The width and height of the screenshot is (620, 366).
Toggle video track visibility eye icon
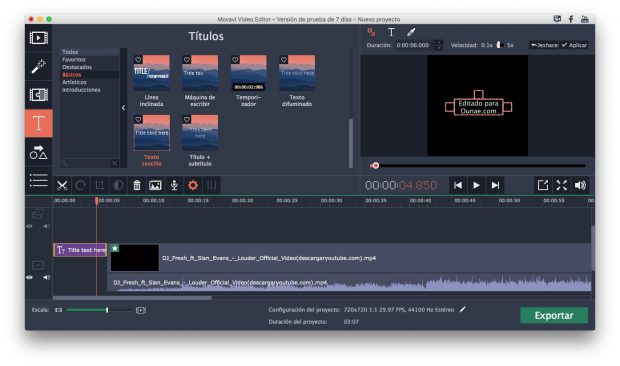tap(30, 277)
